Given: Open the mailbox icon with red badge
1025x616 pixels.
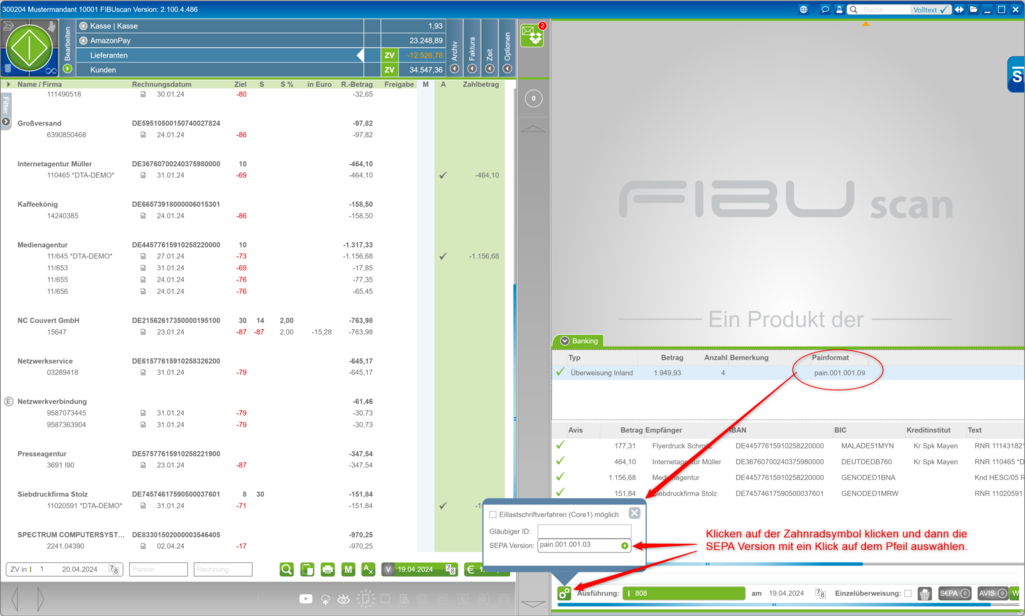Looking at the screenshot, I should click(533, 35).
